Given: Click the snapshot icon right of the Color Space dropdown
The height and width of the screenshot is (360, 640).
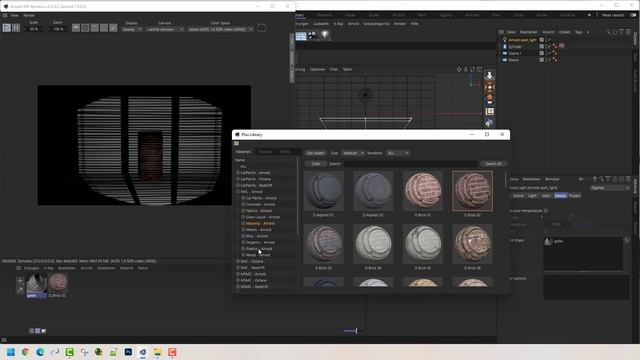Looking at the screenshot, I should pos(262,28).
